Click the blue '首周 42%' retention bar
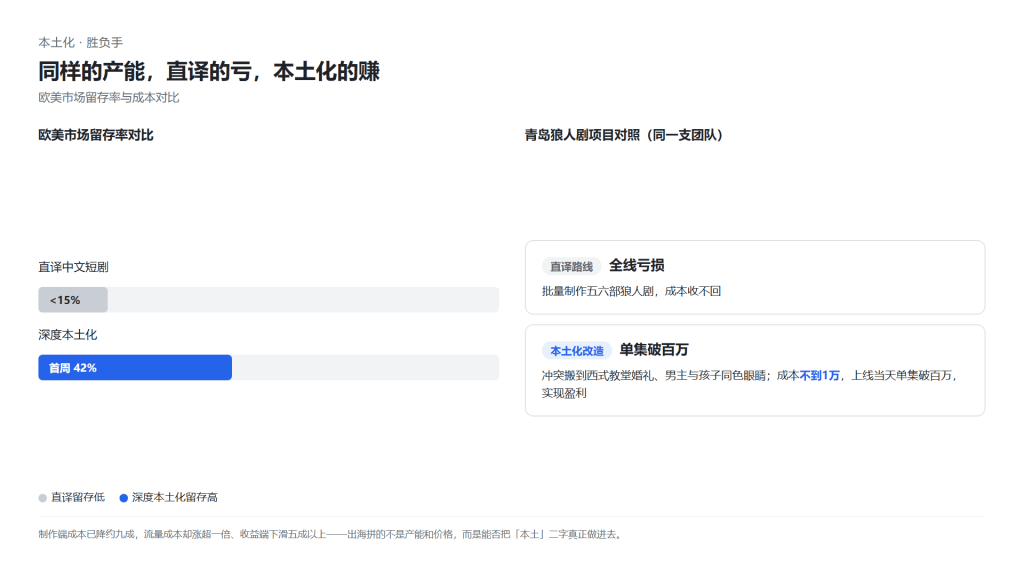The width and height of the screenshot is (1024, 576). (x=135, y=368)
